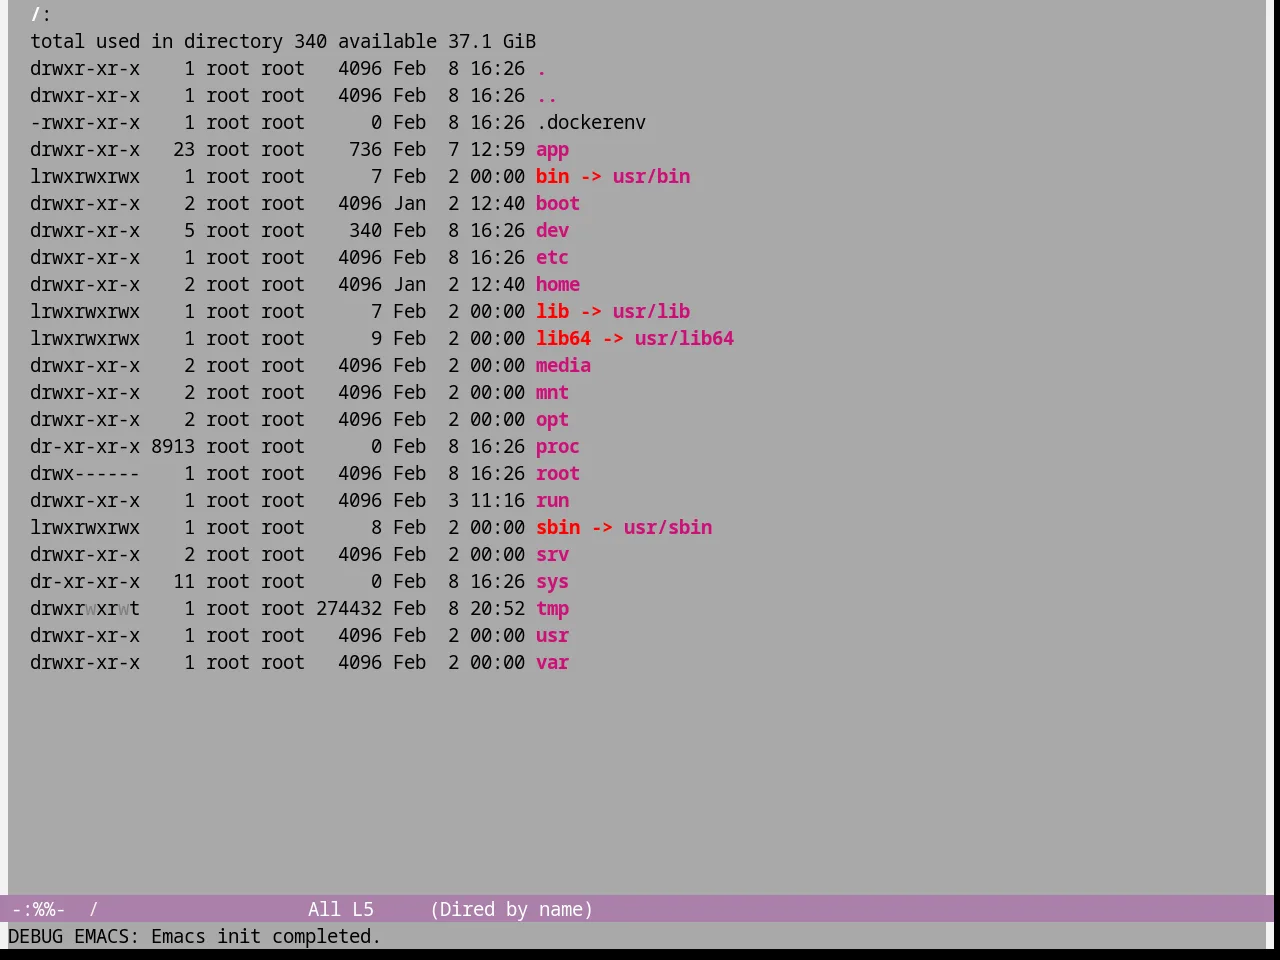This screenshot has width=1280, height=960.
Task: Click the 'Feb 3 11:16' date of run
Action: [459, 500]
